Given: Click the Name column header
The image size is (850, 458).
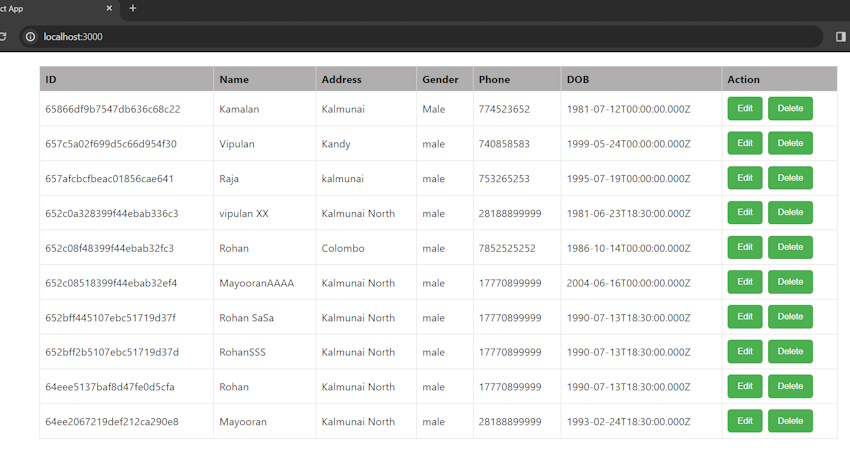Looking at the screenshot, I should pyautogui.click(x=234, y=80).
